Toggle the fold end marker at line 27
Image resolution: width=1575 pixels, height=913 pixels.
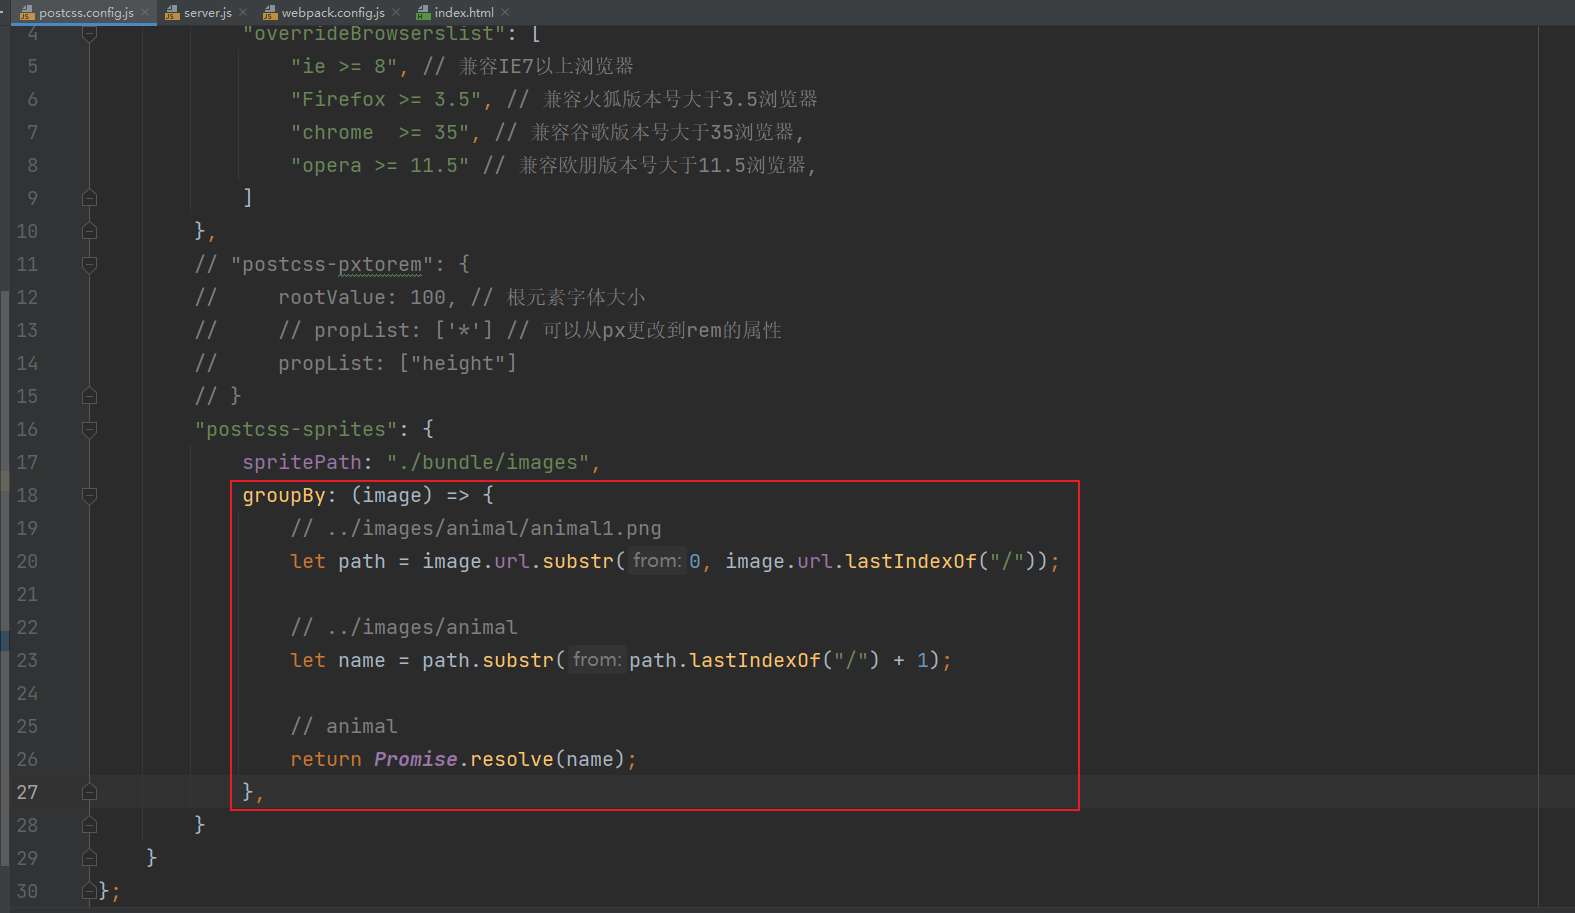tap(89, 792)
